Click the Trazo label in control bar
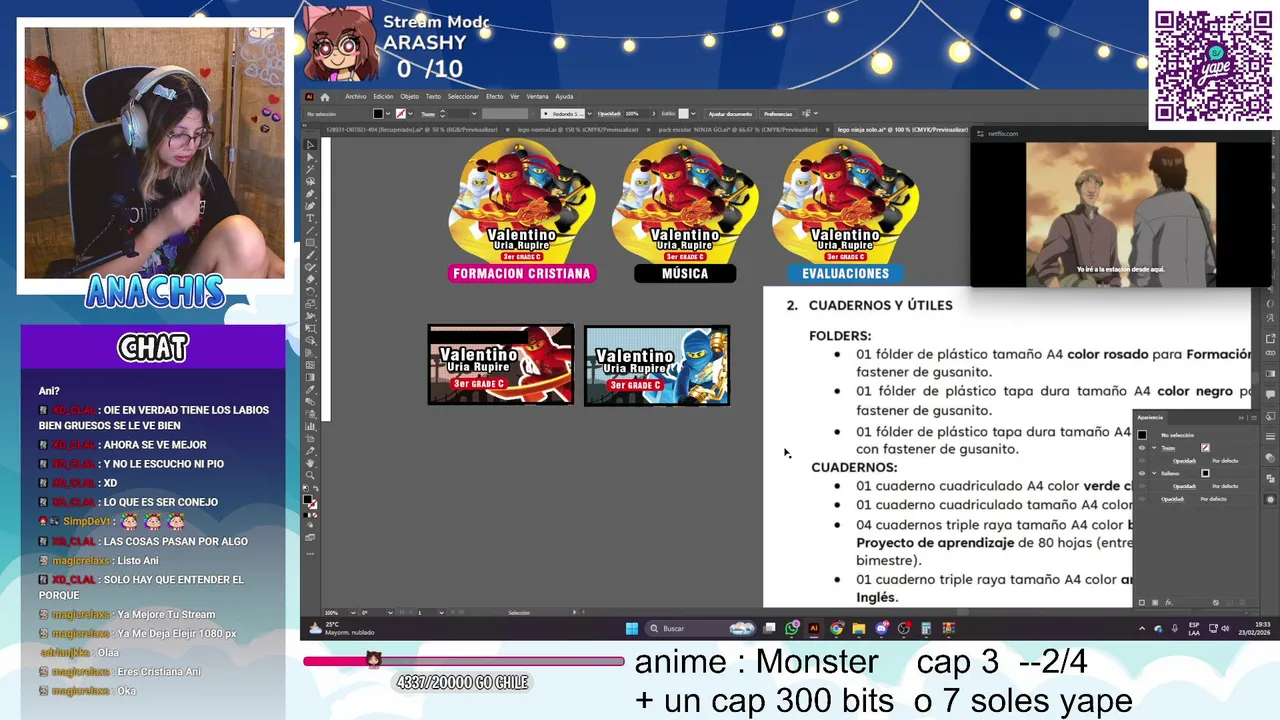Viewport: 1280px width, 720px height. [x=428, y=114]
